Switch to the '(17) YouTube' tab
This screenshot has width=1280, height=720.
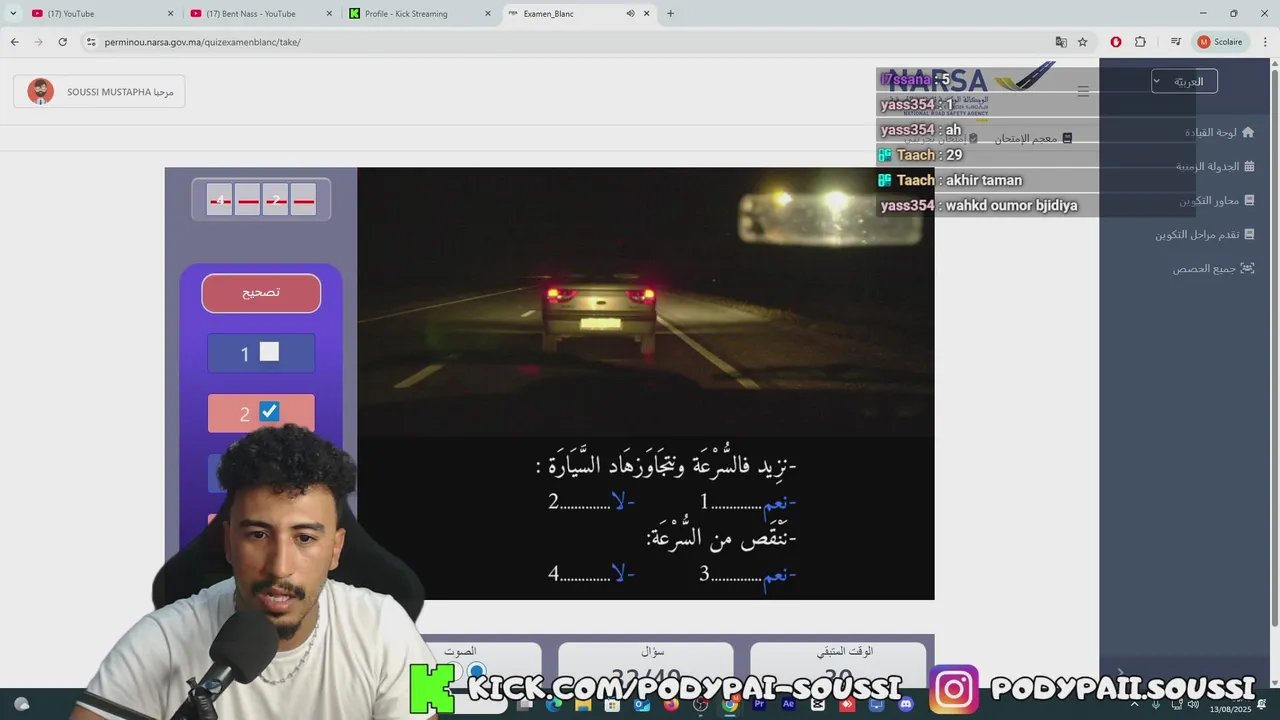100,13
